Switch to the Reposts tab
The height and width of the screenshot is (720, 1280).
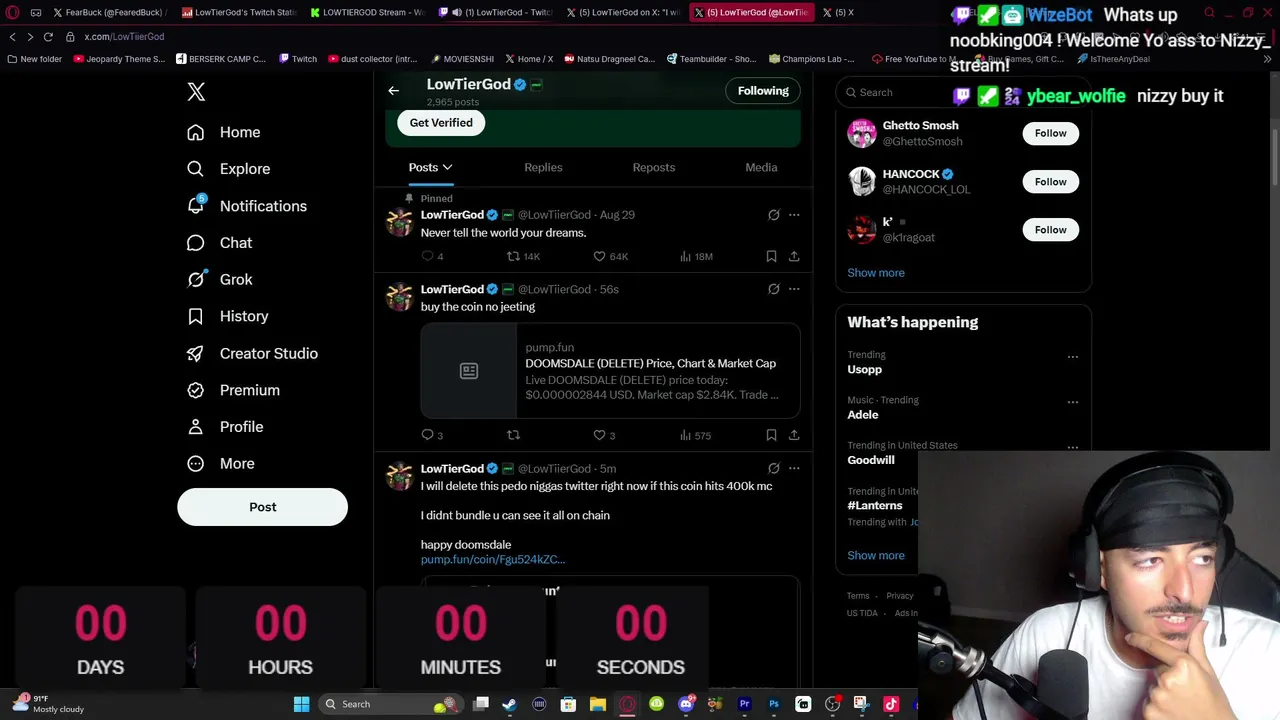(654, 167)
